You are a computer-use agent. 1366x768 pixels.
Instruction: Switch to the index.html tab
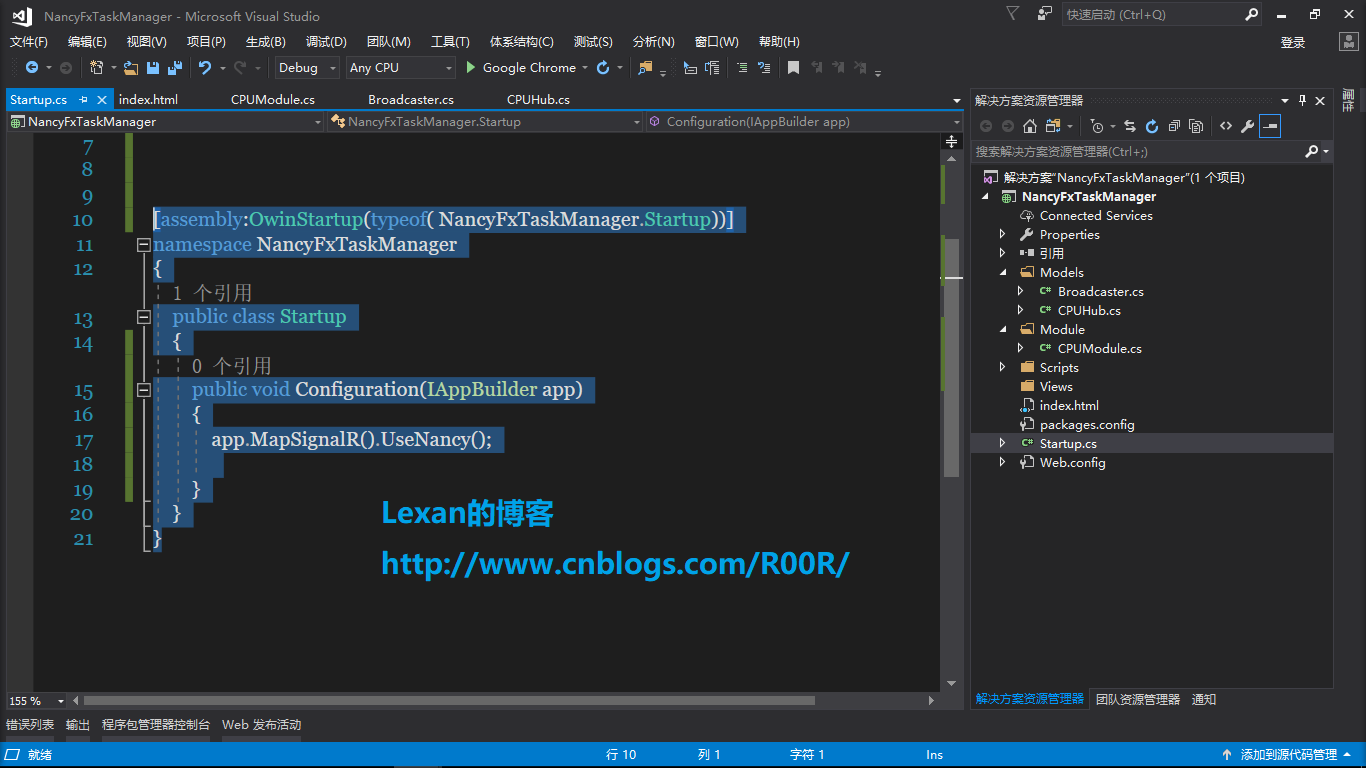148,100
